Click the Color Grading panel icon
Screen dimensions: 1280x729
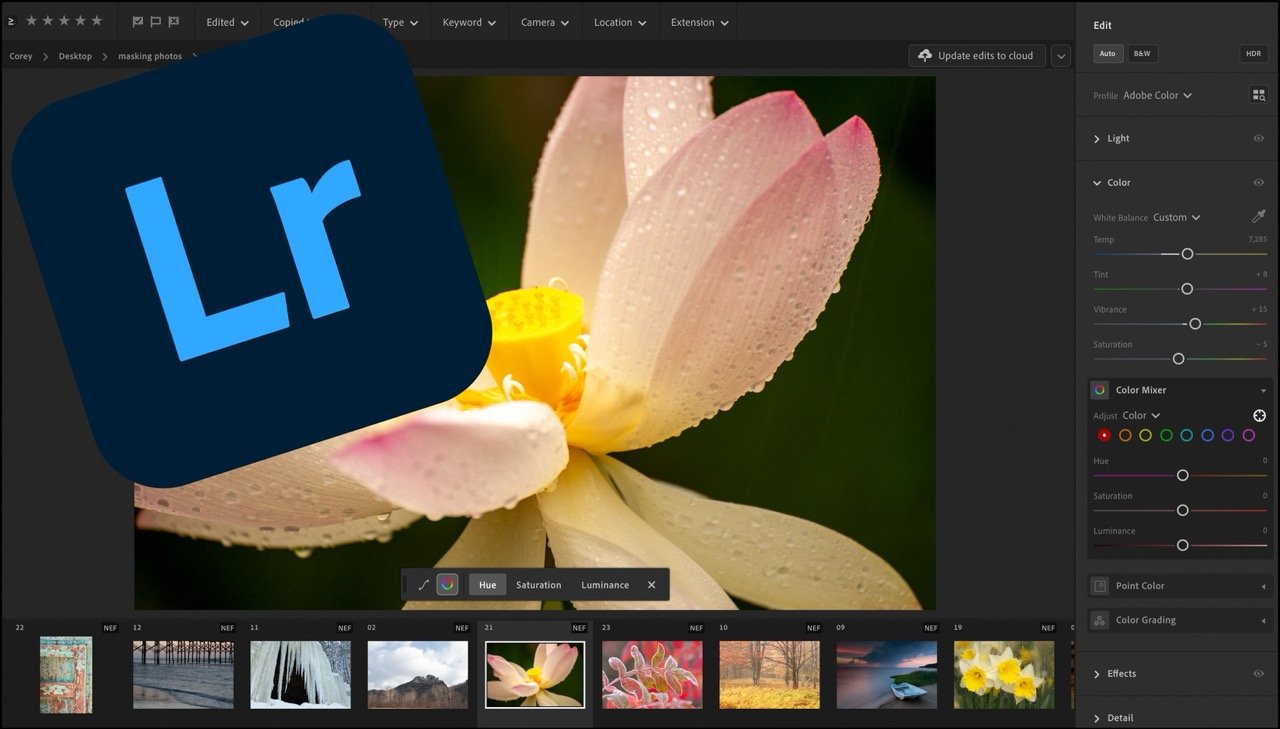pyautogui.click(x=1100, y=620)
